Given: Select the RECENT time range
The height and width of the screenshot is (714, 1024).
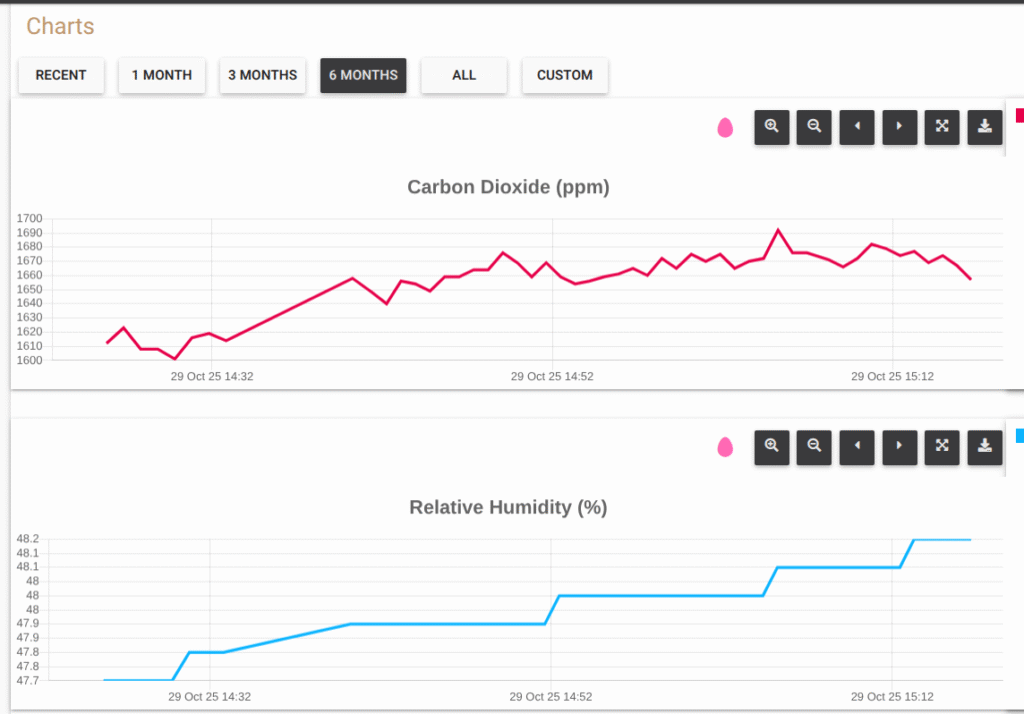Looking at the screenshot, I should point(61,75).
